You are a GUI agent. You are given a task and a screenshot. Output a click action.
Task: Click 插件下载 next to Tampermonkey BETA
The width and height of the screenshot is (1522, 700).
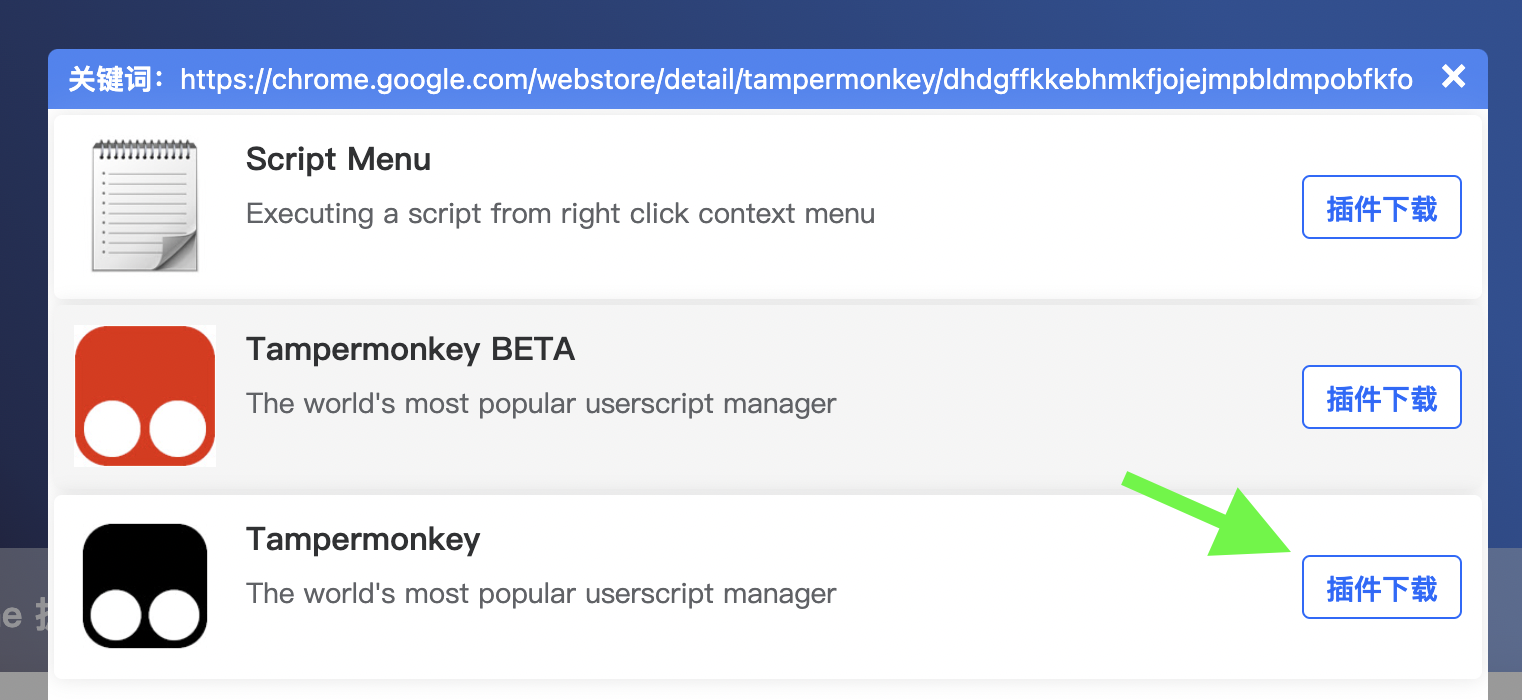coord(1381,397)
